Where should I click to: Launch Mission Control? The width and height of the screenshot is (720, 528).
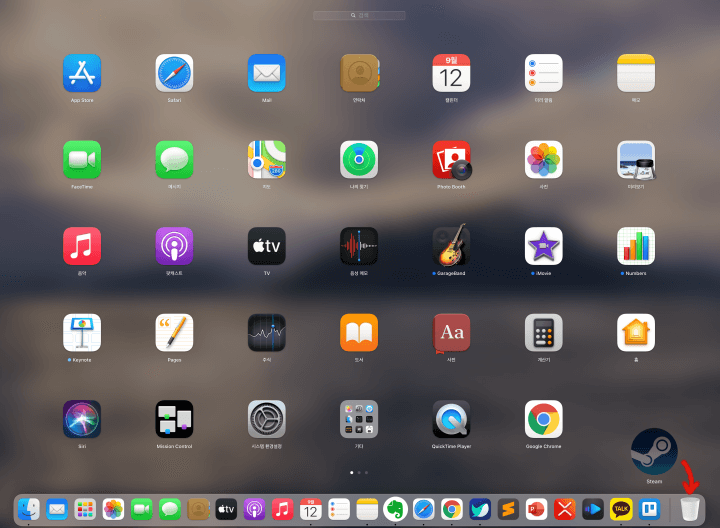click(x=174, y=419)
